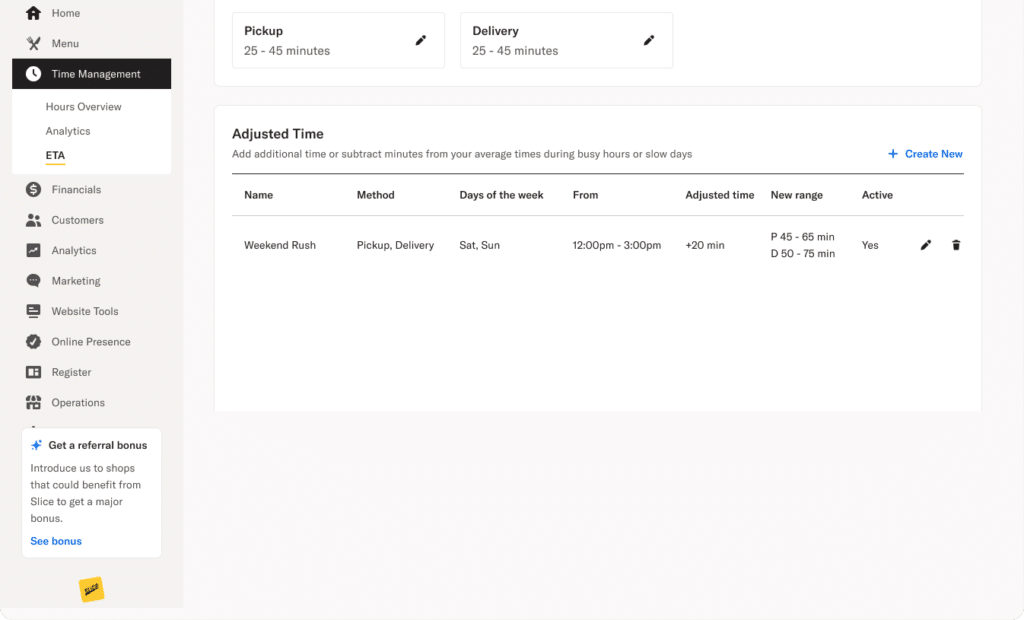The width and height of the screenshot is (1024, 620).
Task: Click the Online Presence checkmark badge icon
Action: click(x=33, y=342)
